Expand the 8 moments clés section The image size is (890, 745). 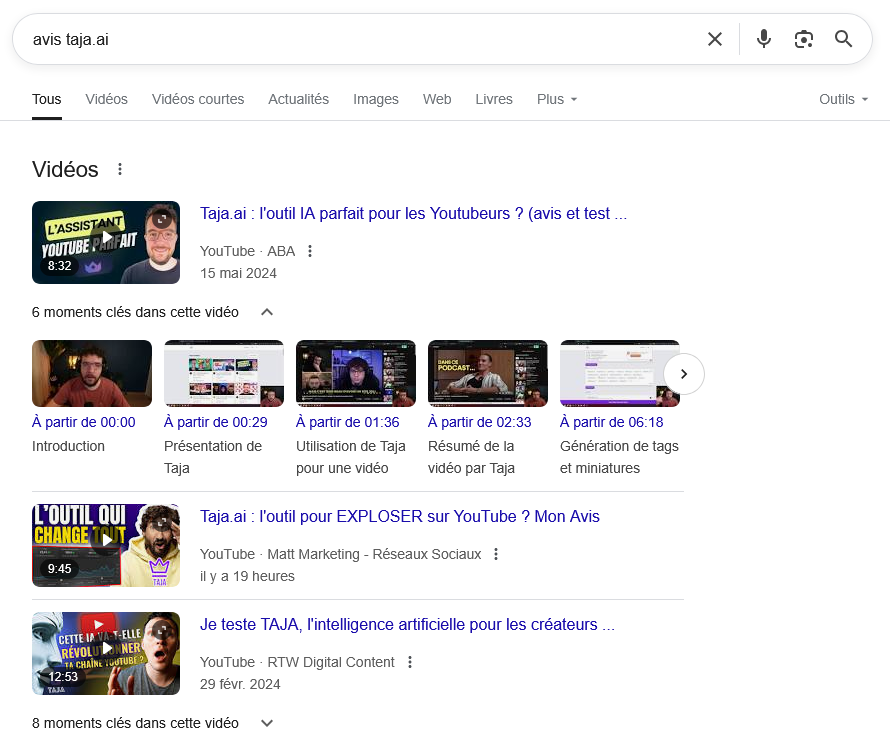pyautogui.click(x=267, y=723)
